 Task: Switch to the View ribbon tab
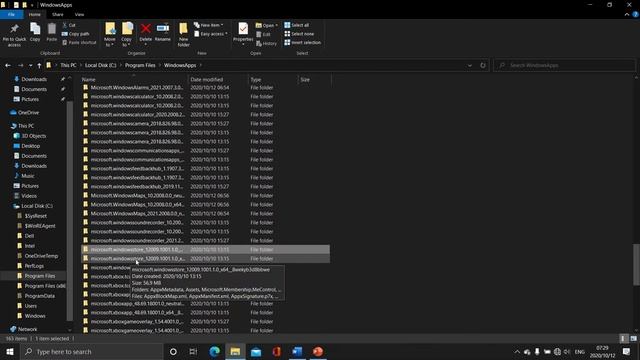[79, 14]
